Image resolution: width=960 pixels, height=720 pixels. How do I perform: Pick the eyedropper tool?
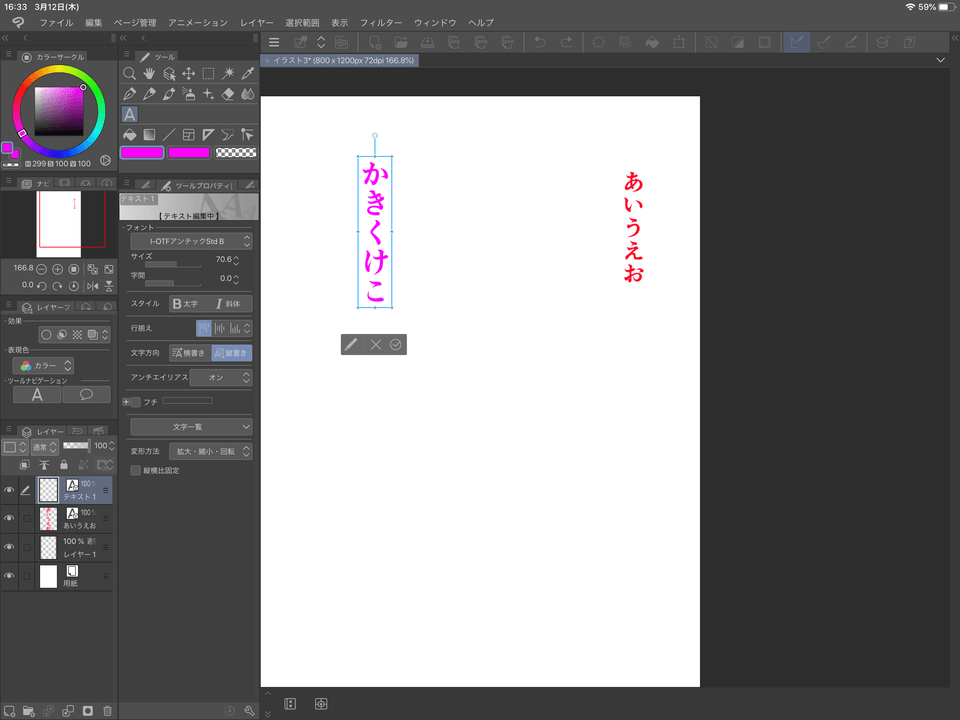[248, 74]
